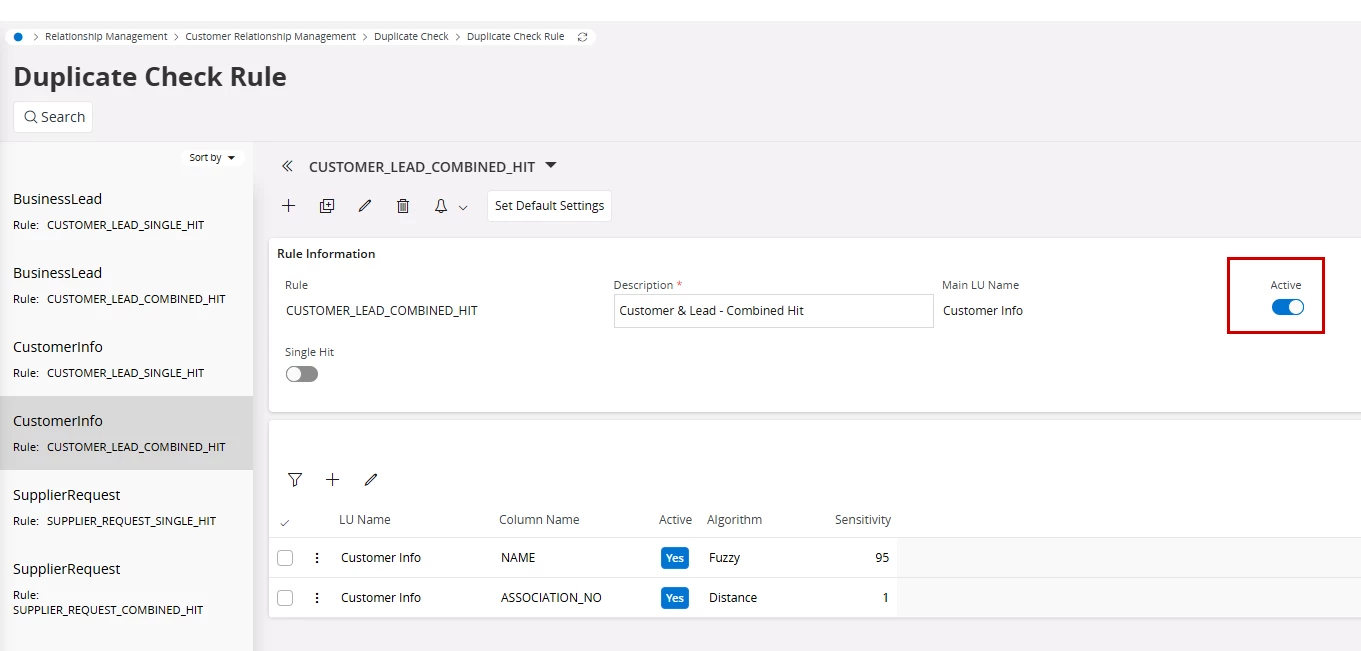Viewport: 1361px width, 651px height.
Task: Go to Customer Relationship Management breadcrumb
Action: (x=271, y=37)
